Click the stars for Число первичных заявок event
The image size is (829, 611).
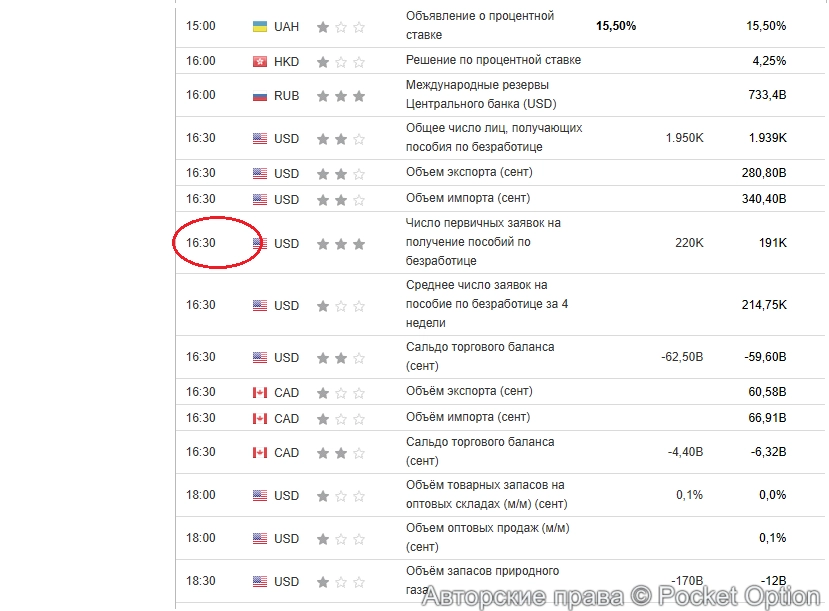coord(341,244)
